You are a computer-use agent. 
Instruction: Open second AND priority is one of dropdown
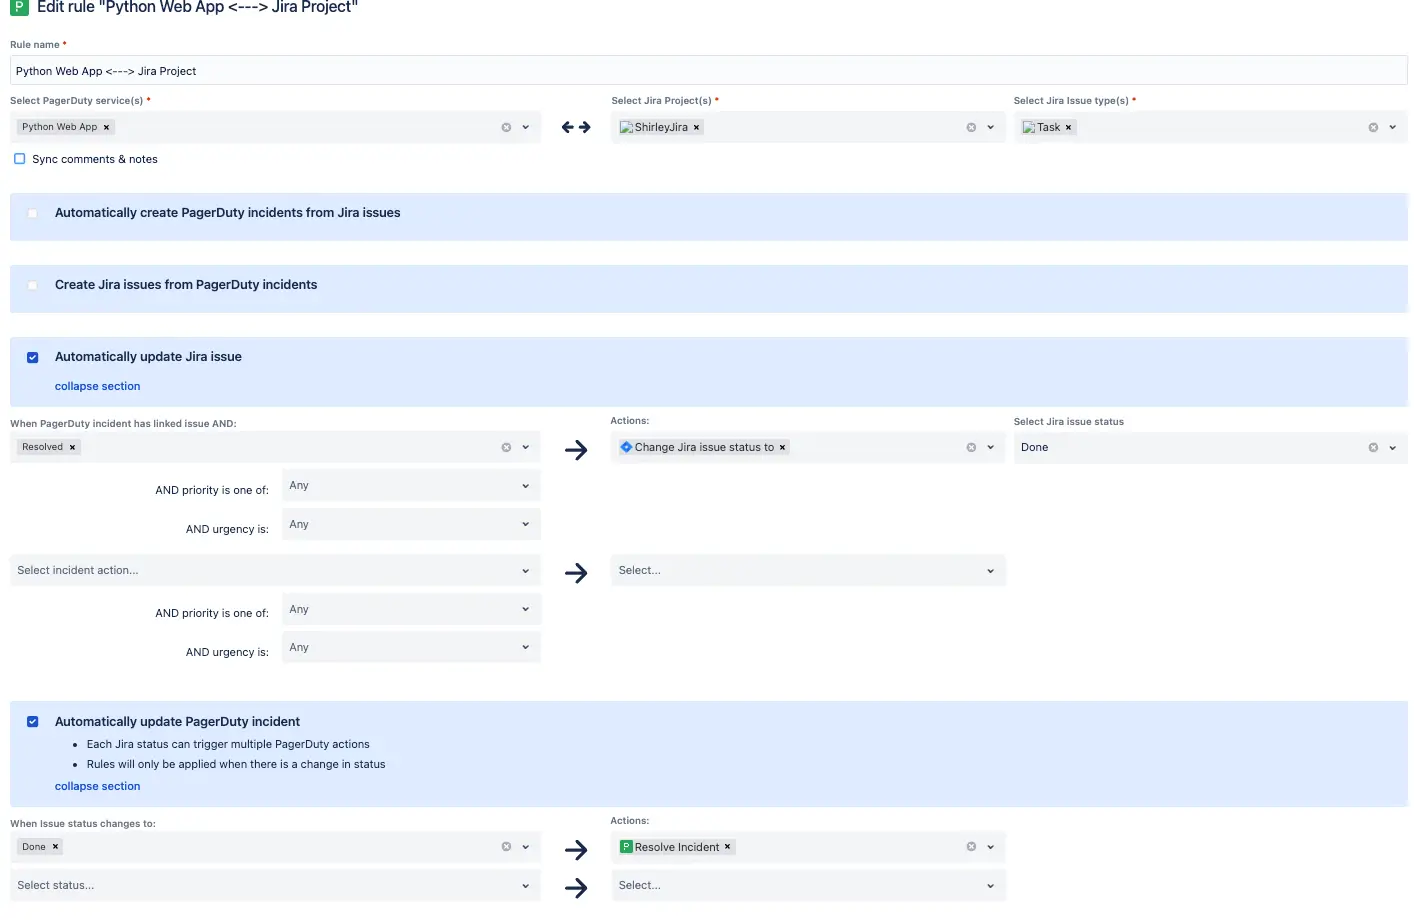[411, 609]
